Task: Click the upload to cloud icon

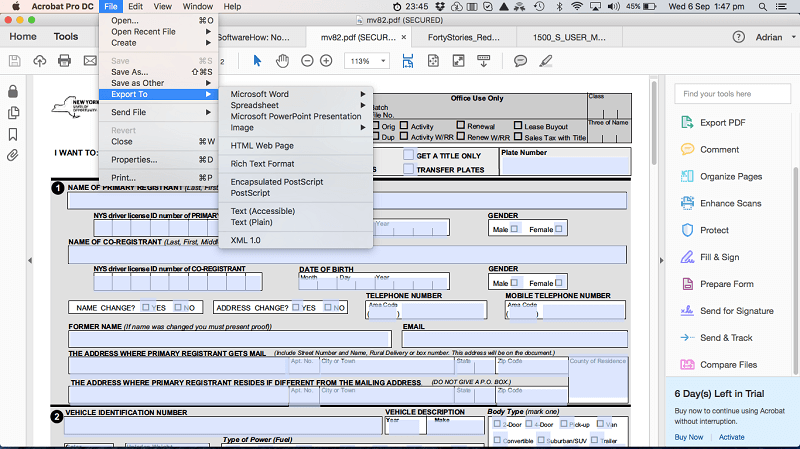Action: pos(39,61)
